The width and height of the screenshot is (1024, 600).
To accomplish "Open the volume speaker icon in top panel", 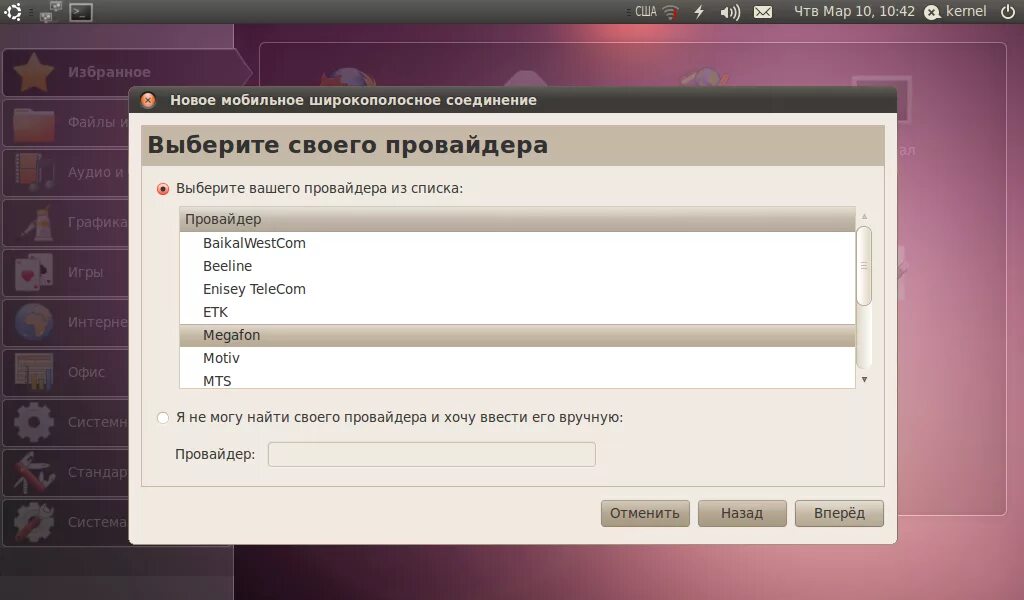I will [x=732, y=12].
